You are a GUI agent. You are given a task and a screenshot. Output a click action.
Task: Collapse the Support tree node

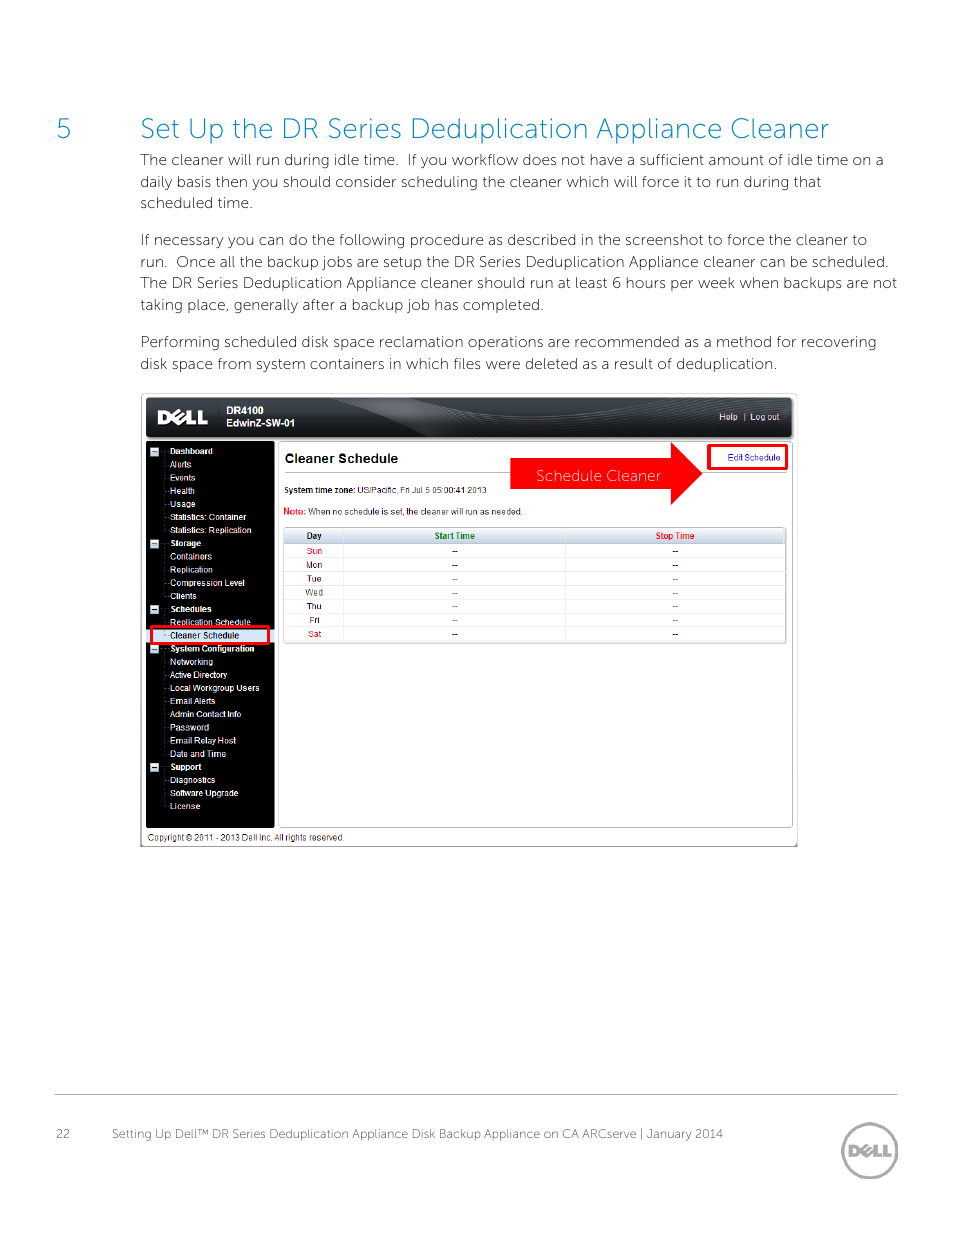(154, 768)
